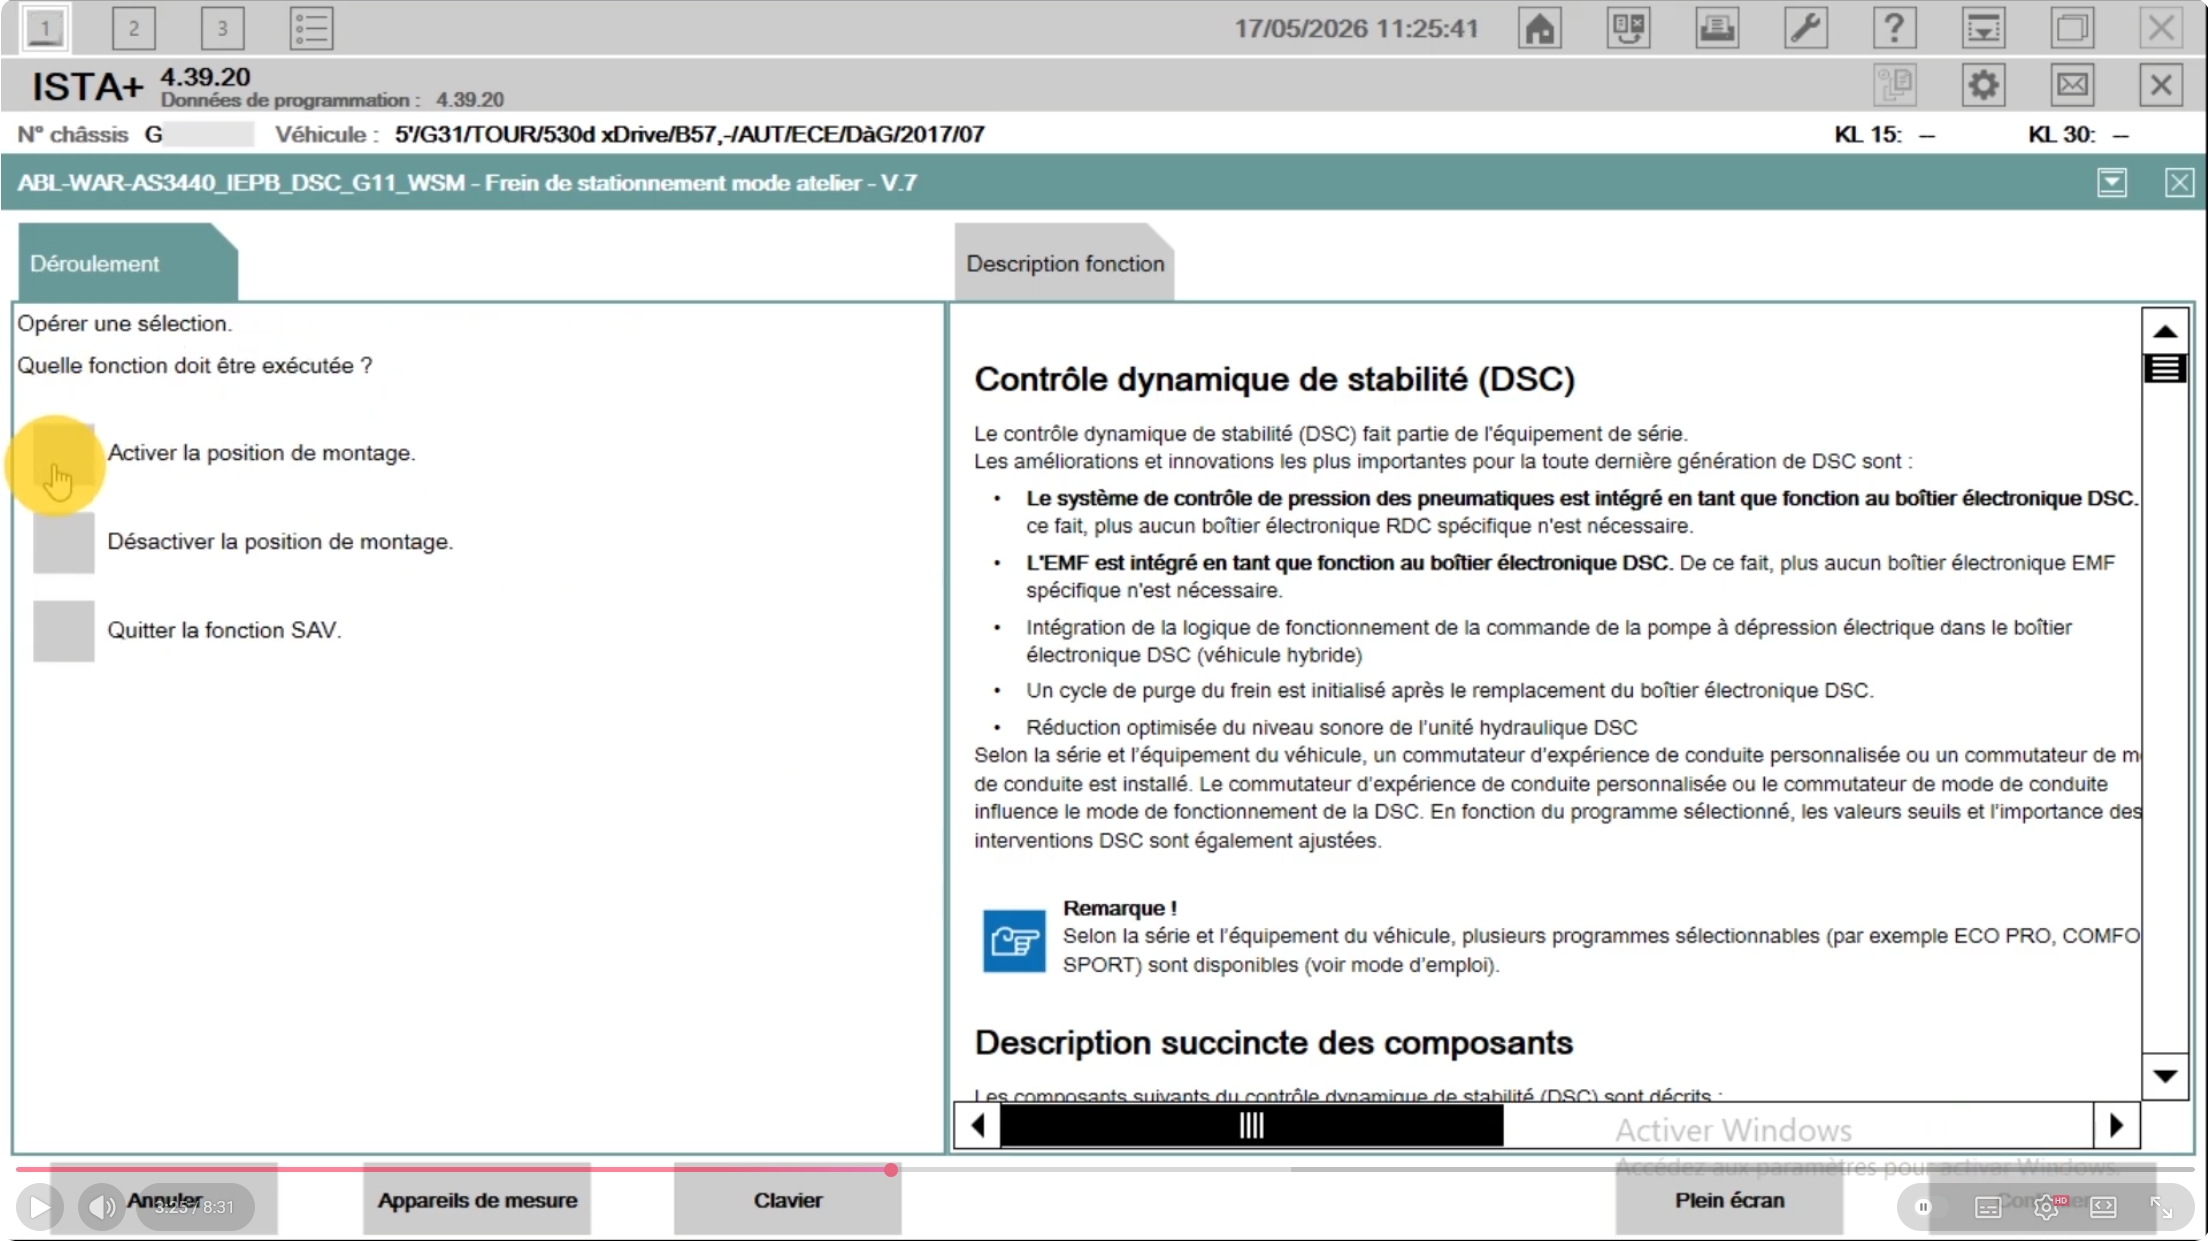Click the overlapping windows icon in top toolbar
The image size is (2208, 1241).
tap(2072, 28)
